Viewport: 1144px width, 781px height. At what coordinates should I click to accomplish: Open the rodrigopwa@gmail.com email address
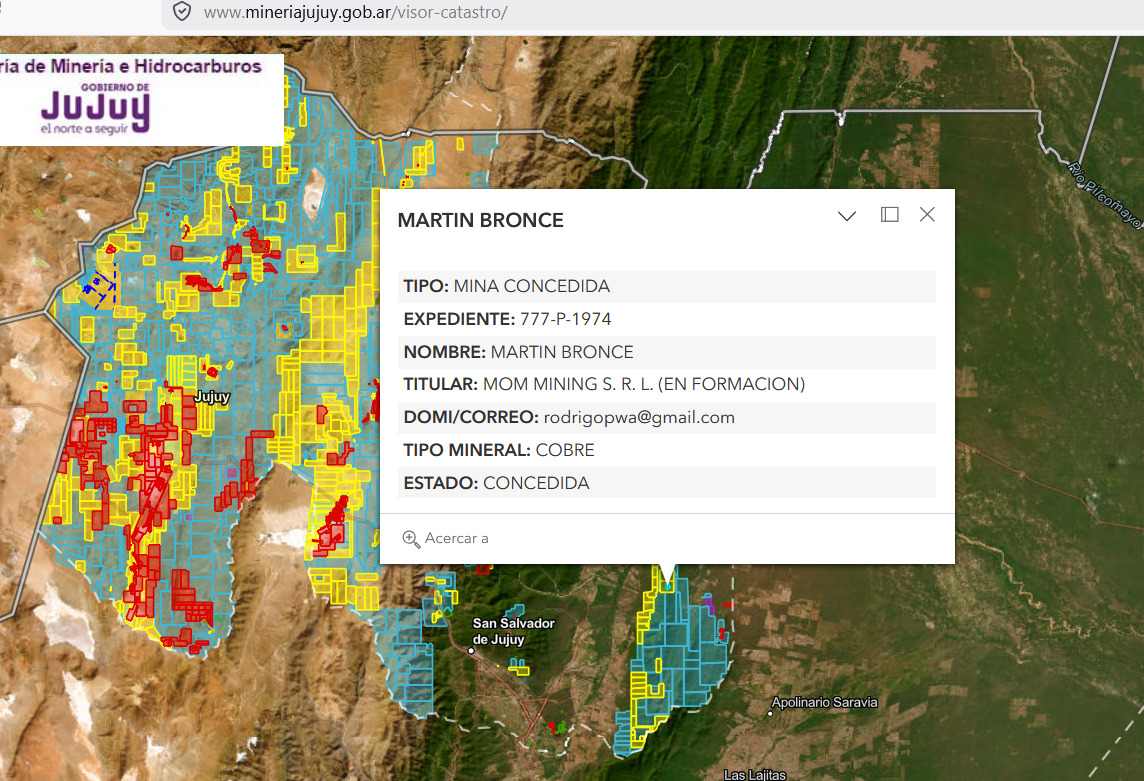(x=639, y=418)
